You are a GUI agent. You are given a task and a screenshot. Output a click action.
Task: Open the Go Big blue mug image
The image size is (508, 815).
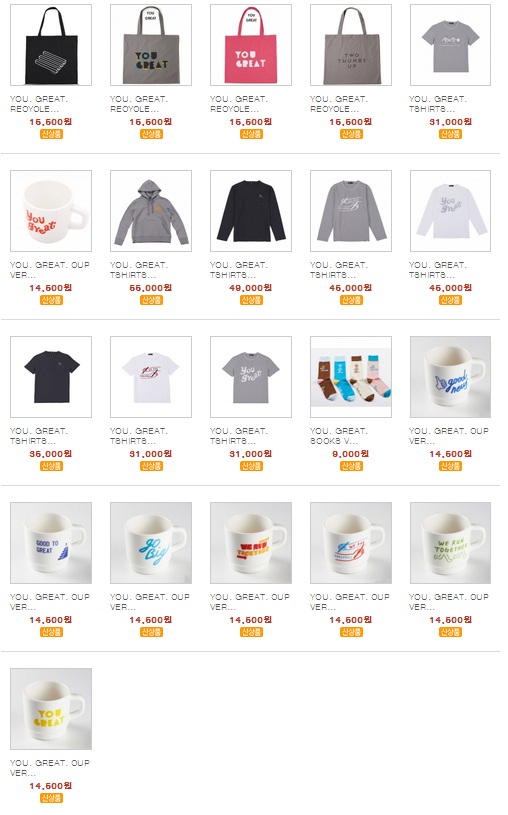[x=151, y=543]
